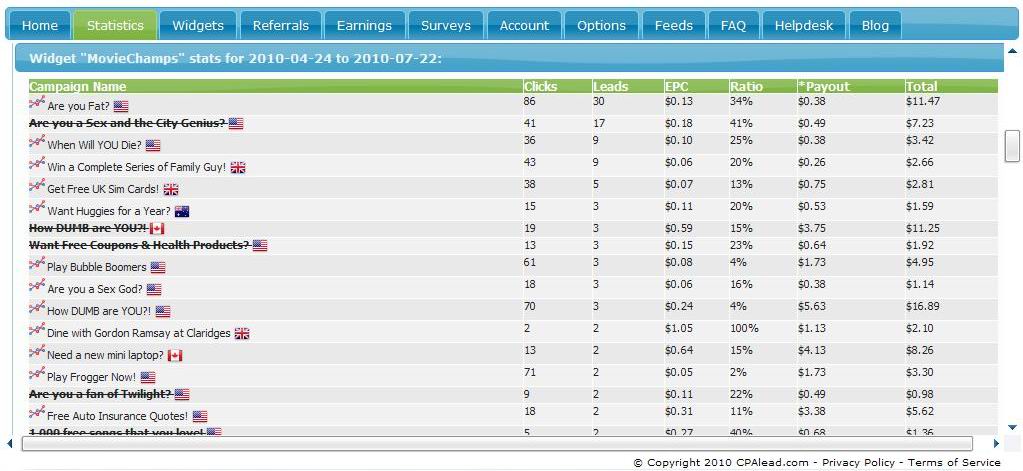The height and width of the screenshot is (471, 1023).
Task: Open the Account tab
Action: coord(524,25)
